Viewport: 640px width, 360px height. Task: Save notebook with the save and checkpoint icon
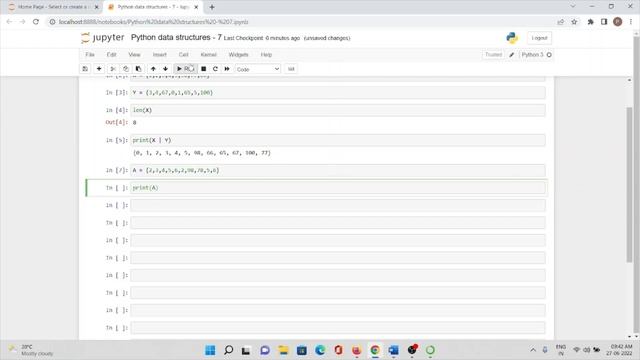coord(85,69)
